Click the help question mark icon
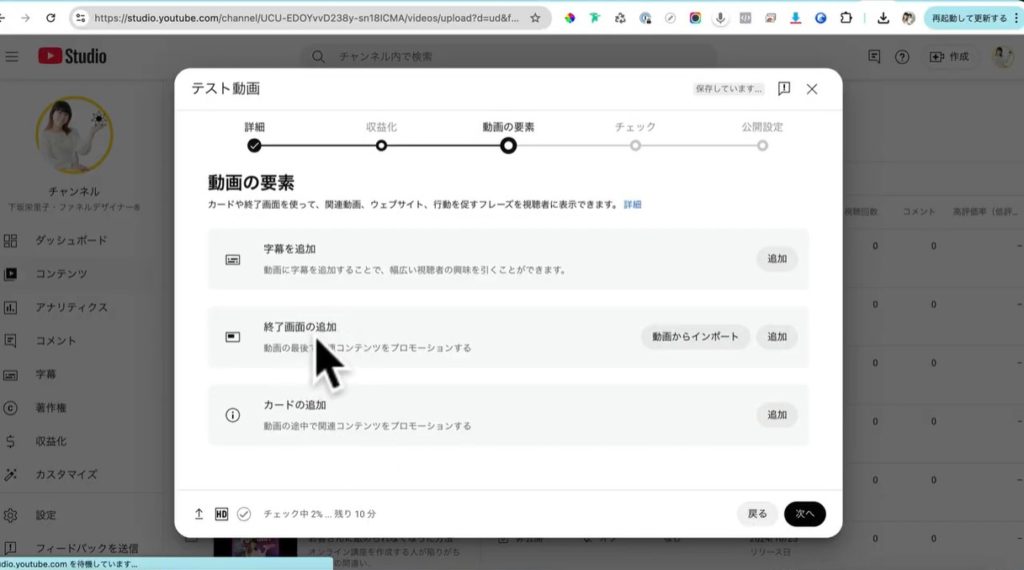The height and width of the screenshot is (570, 1024). click(x=902, y=57)
